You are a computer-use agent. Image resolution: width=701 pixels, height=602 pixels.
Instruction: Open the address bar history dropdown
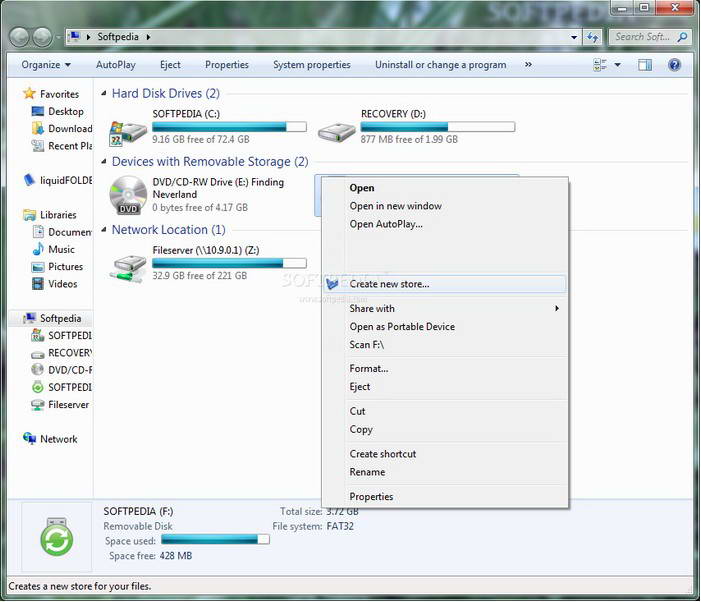coord(574,37)
